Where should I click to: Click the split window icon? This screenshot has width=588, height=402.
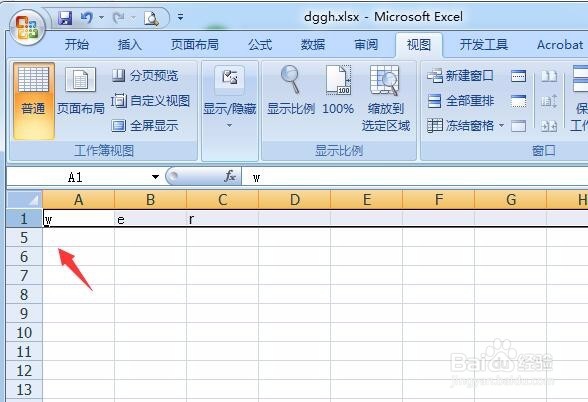pyautogui.click(x=519, y=76)
